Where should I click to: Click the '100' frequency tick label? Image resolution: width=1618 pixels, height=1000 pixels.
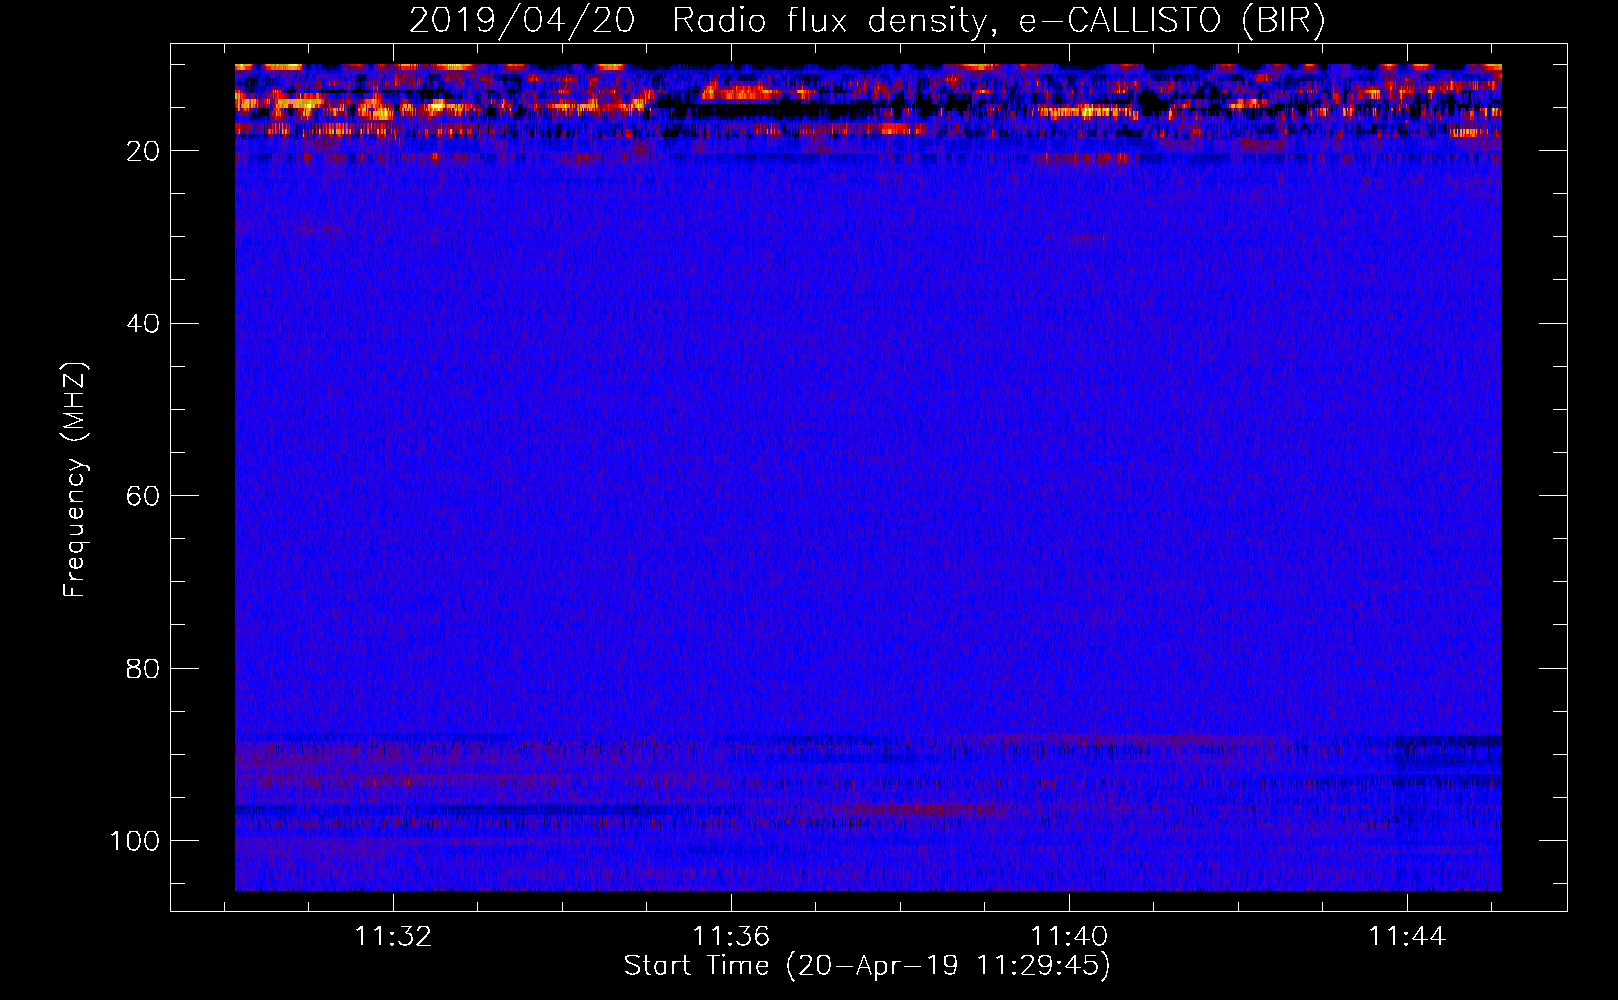coord(135,841)
